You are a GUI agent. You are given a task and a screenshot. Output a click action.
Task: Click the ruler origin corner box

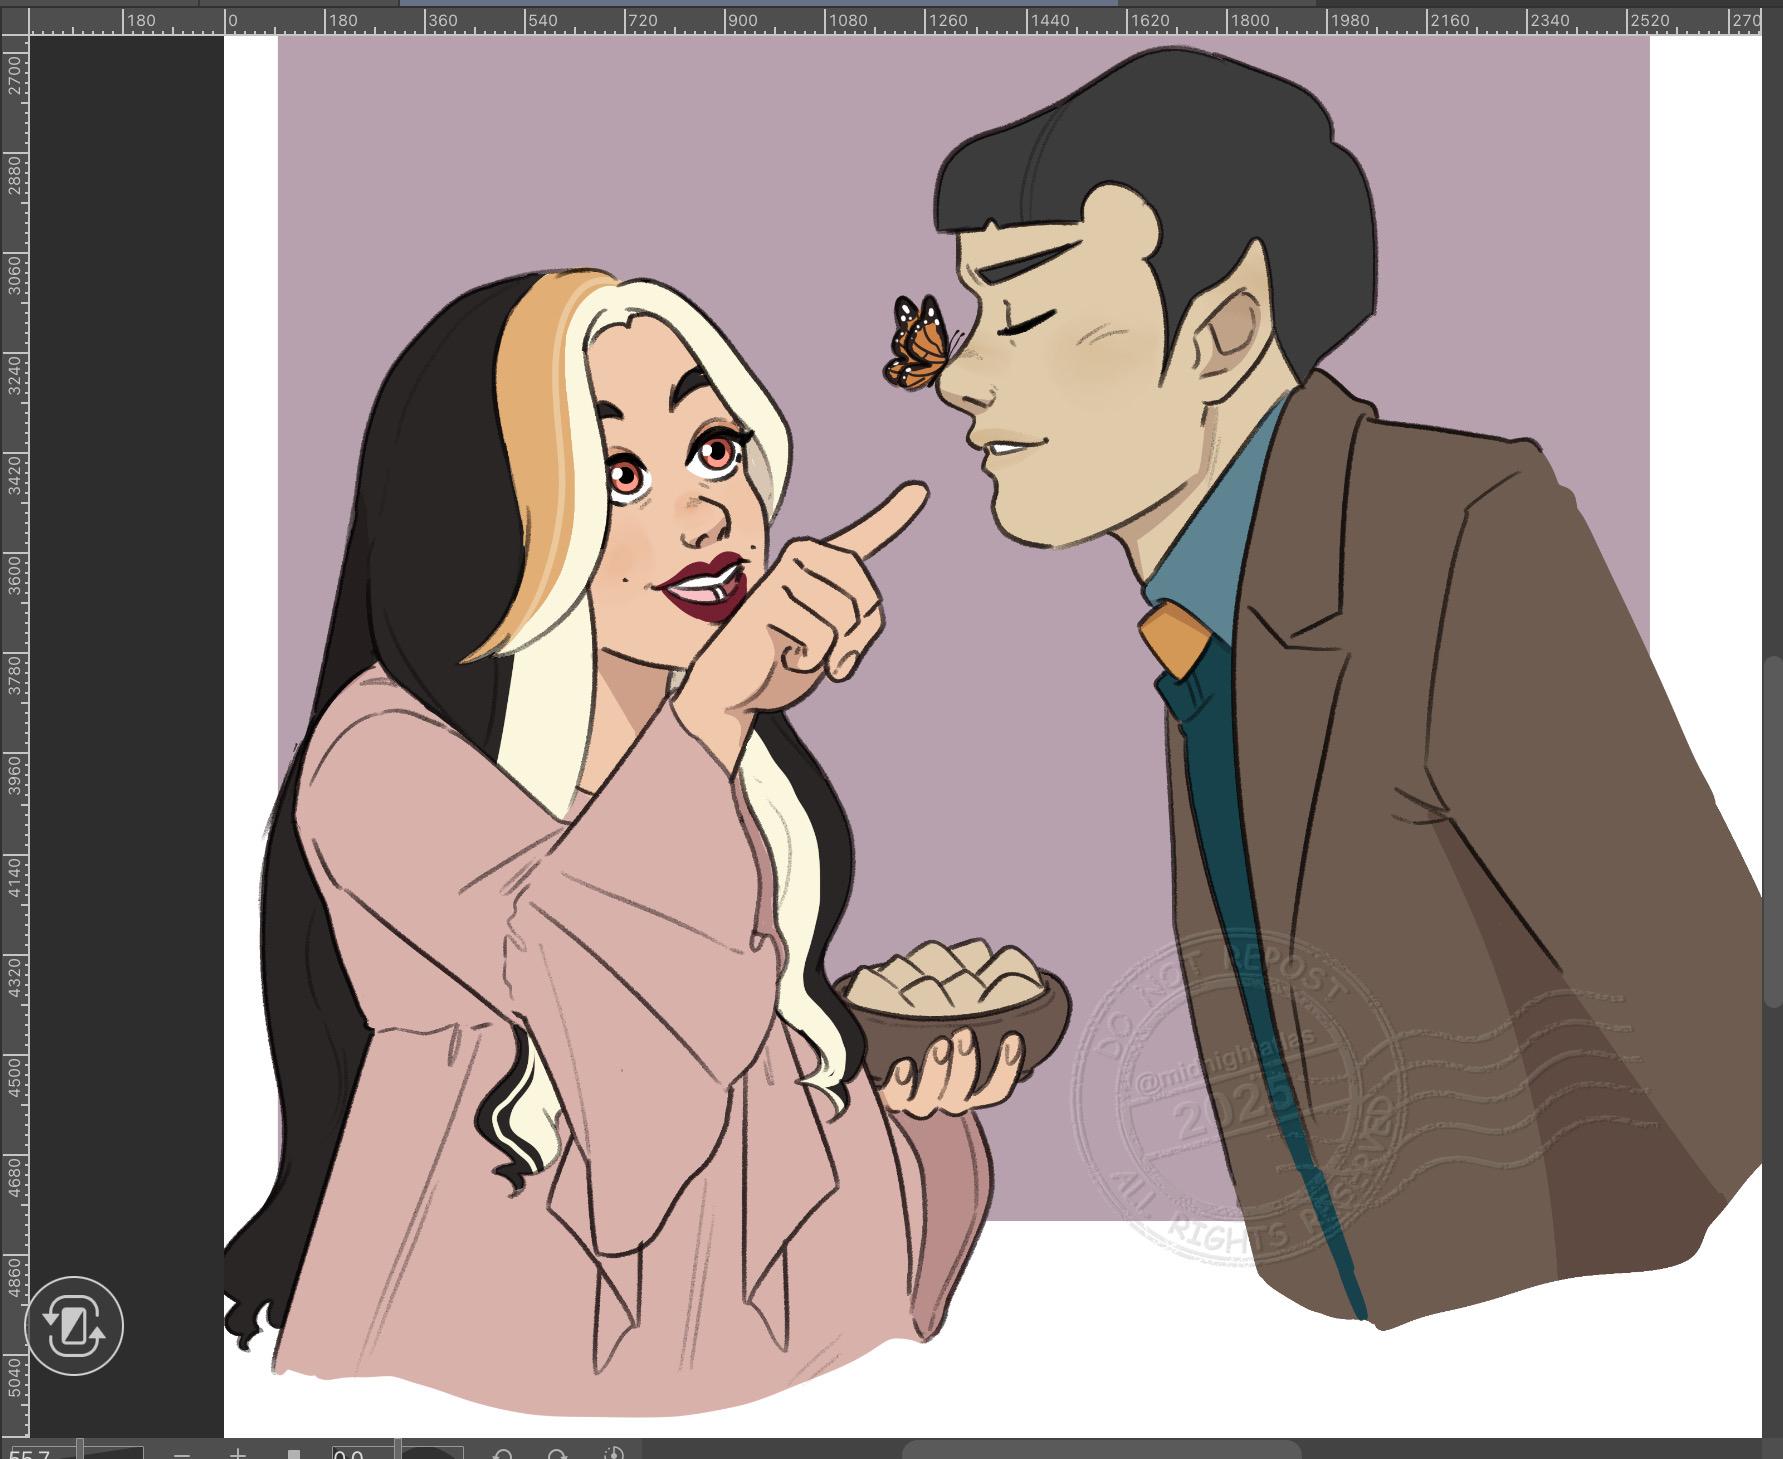pos(14,18)
